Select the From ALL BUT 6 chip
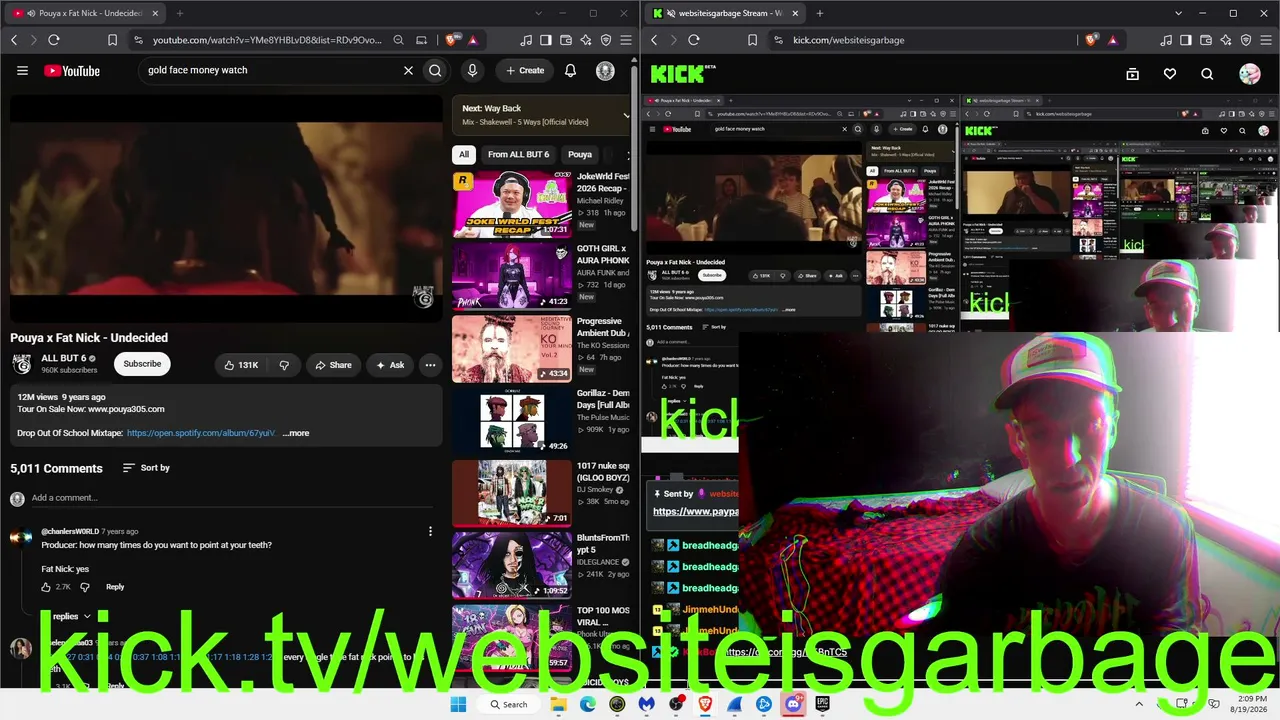The height and width of the screenshot is (720, 1280). (518, 155)
